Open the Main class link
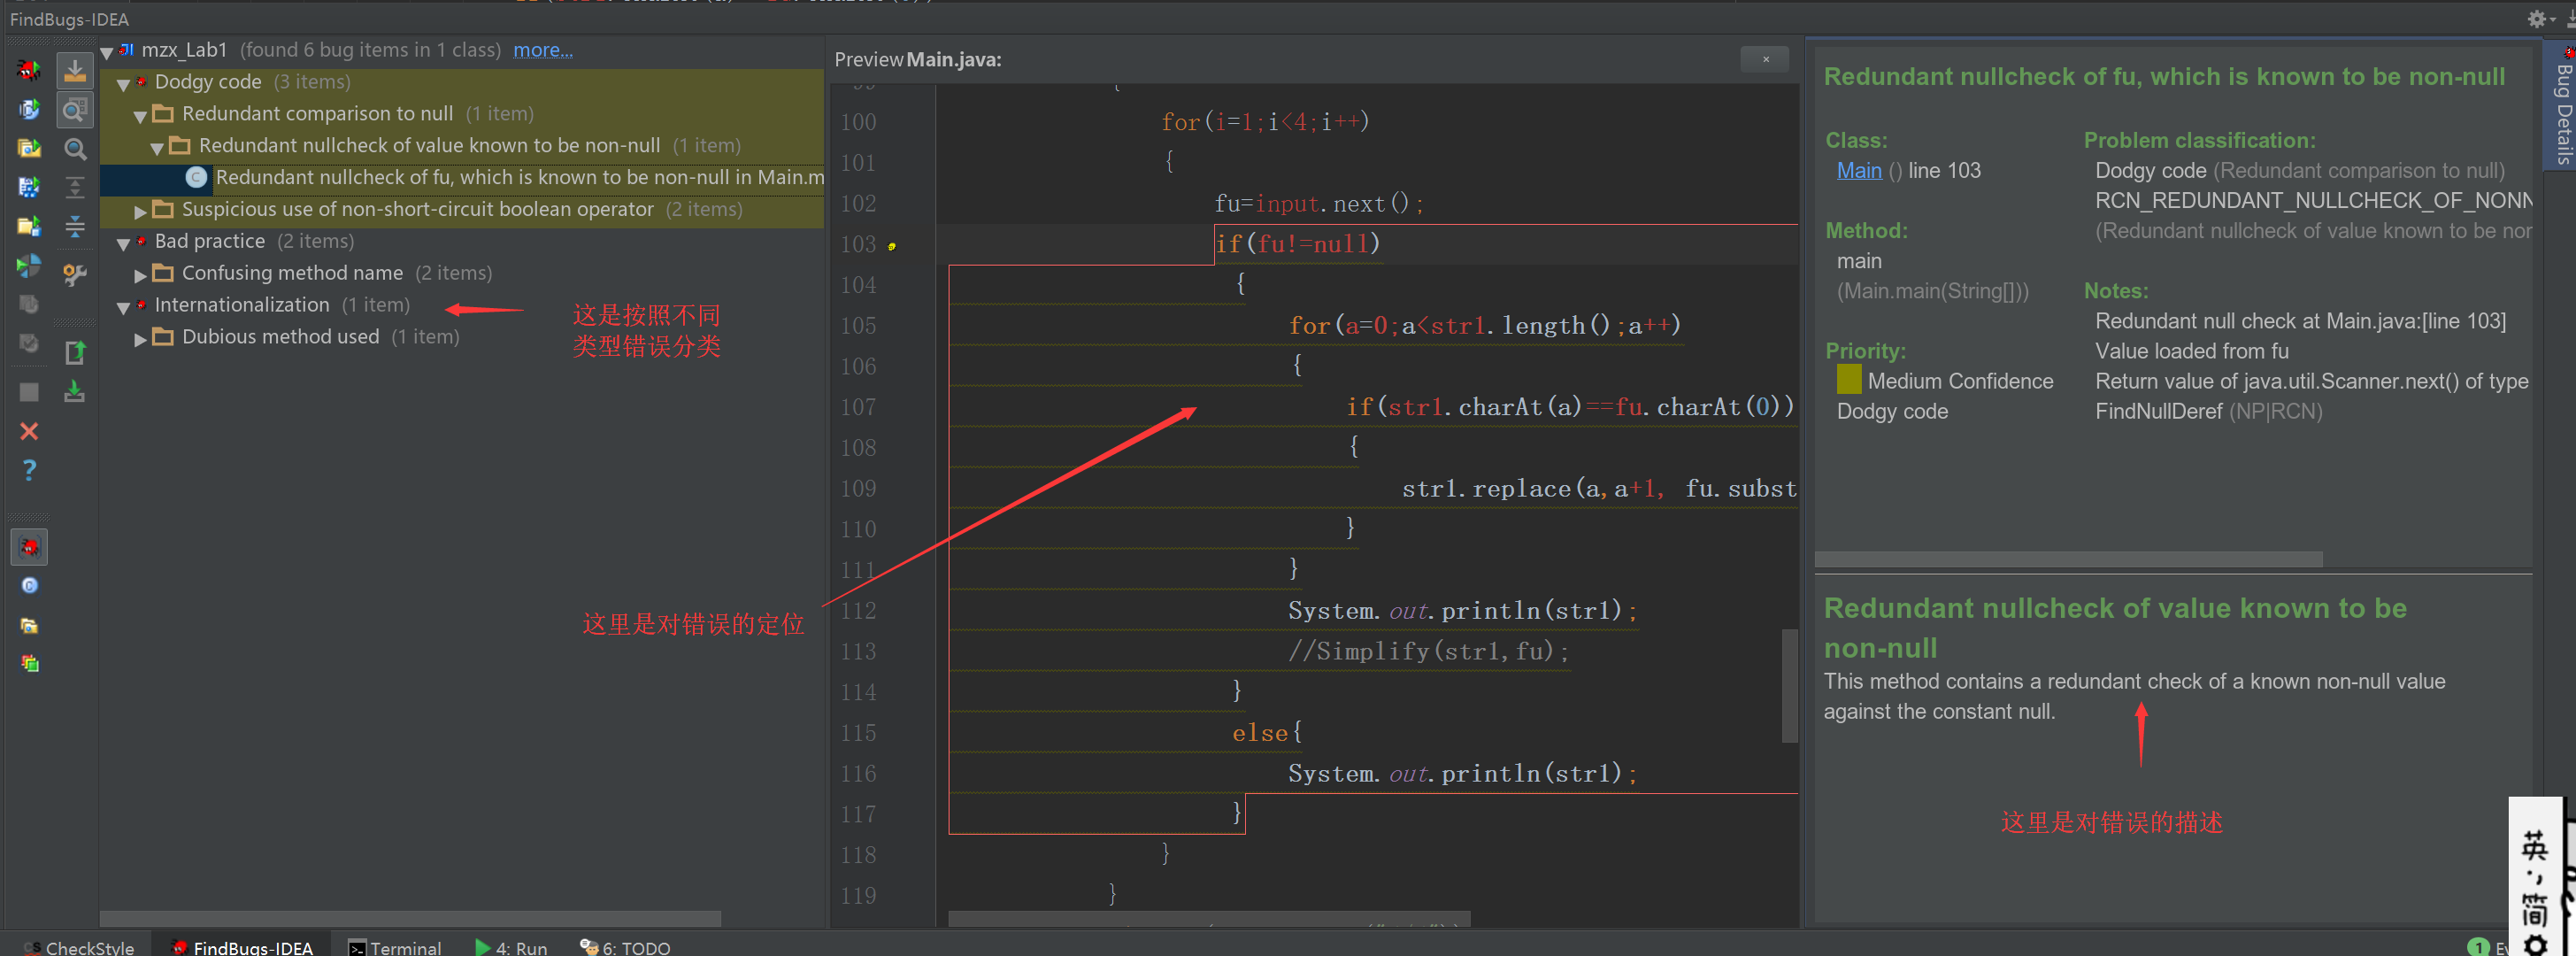Image resolution: width=2576 pixels, height=956 pixels. [x=1858, y=171]
